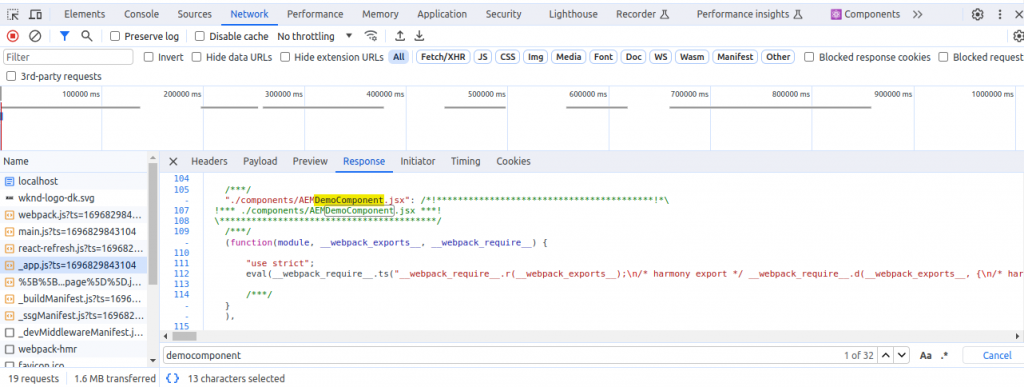Show the Preview tab
The image size is (1024, 387).
tap(310, 161)
